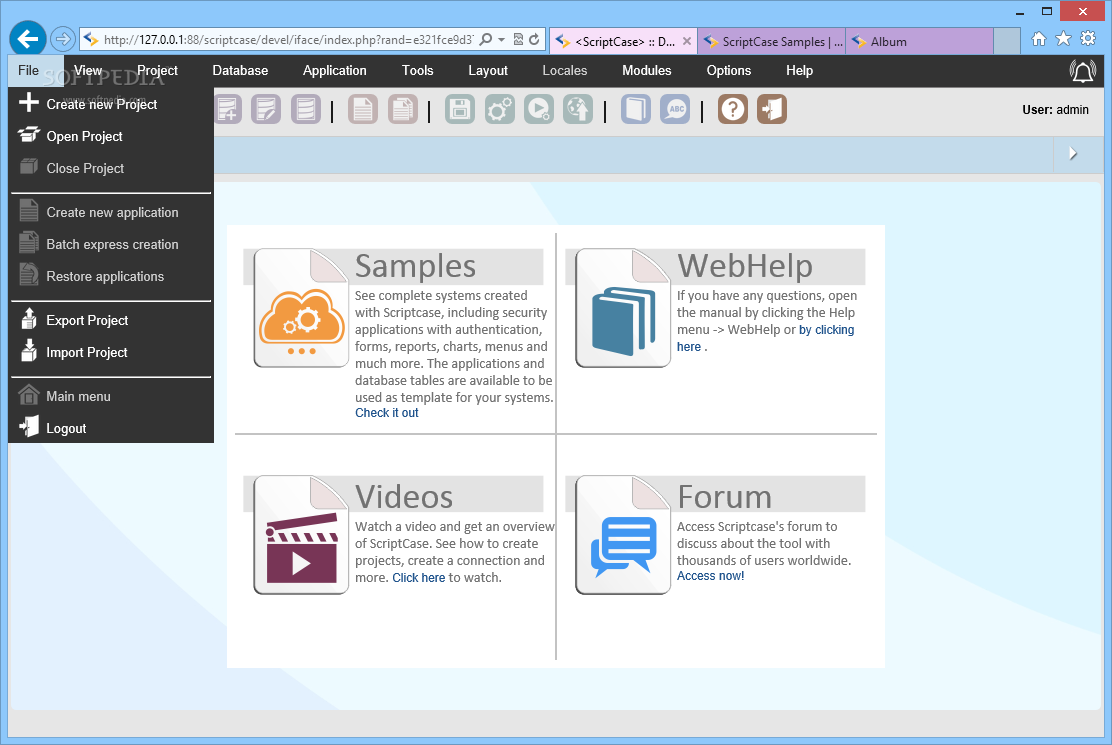Follow the Click here video link

click(418, 578)
